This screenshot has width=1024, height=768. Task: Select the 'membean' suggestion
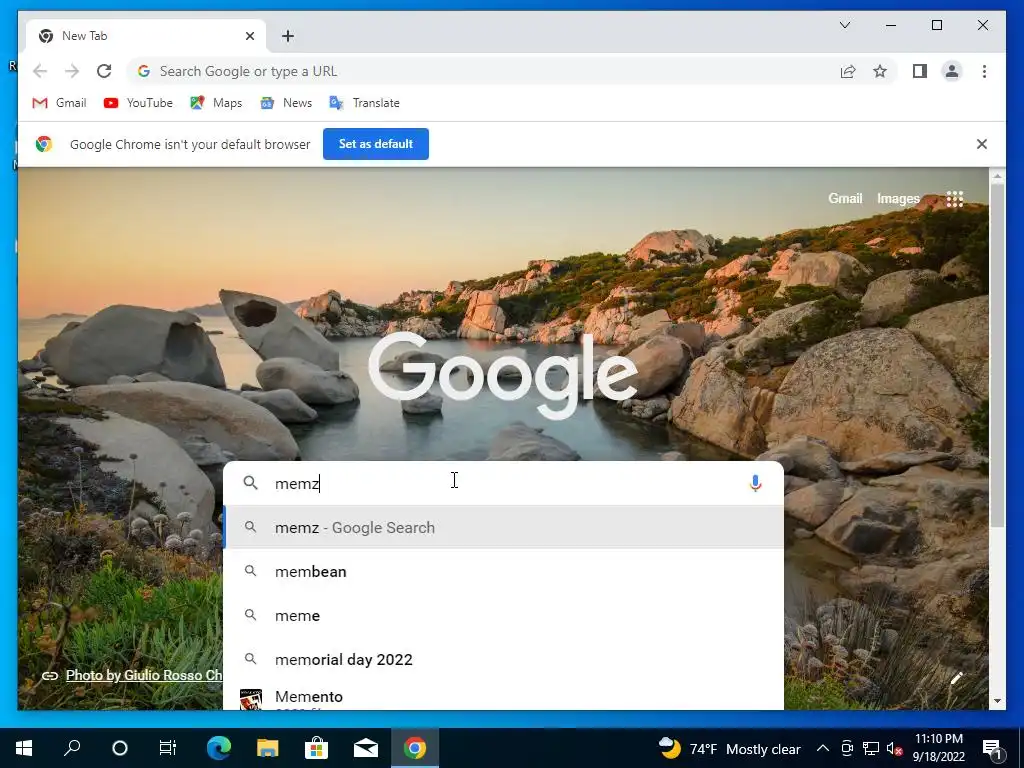[503, 571]
